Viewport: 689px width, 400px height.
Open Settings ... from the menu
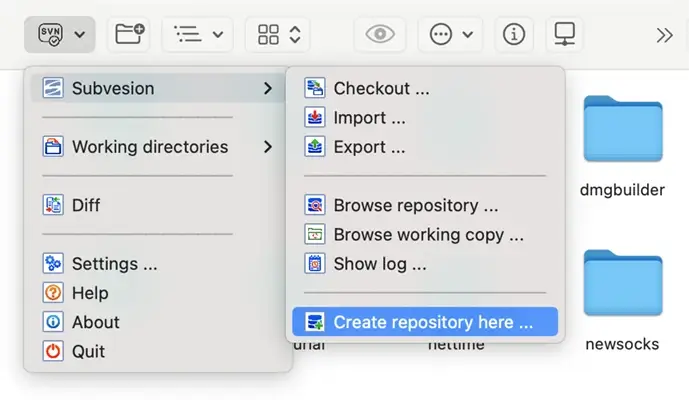coord(158,264)
